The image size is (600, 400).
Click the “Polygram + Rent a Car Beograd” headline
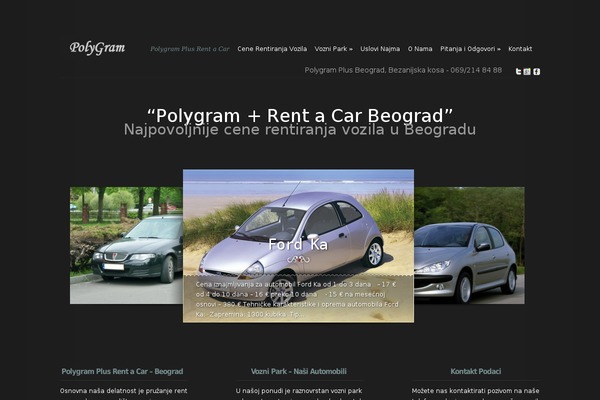click(300, 115)
